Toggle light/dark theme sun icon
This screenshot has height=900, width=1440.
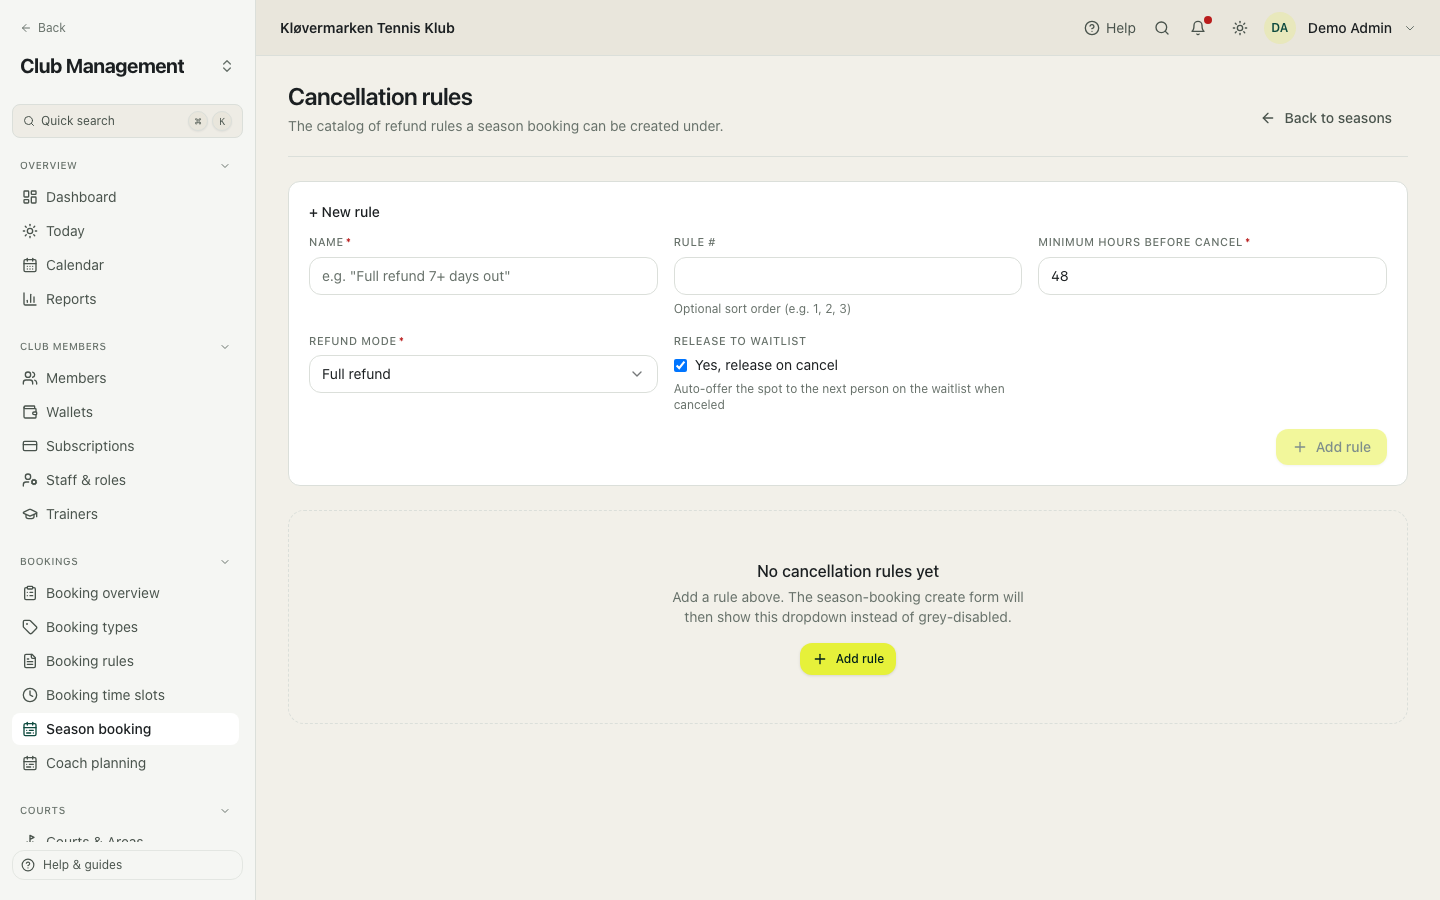1240,28
